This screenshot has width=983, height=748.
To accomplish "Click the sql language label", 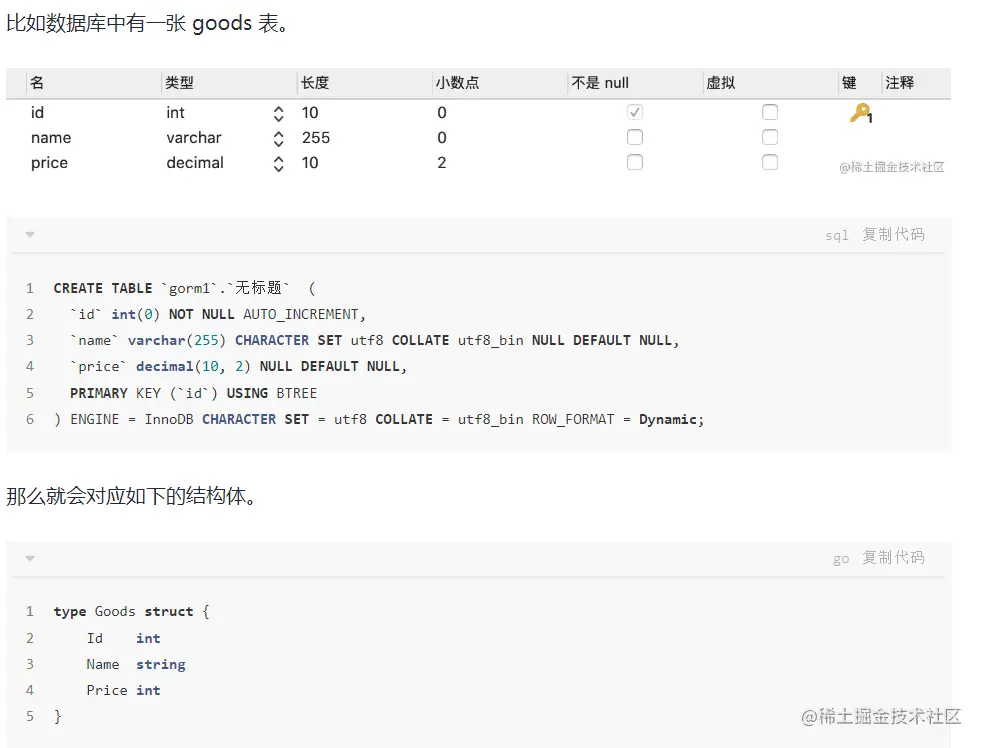I will point(837,235).
